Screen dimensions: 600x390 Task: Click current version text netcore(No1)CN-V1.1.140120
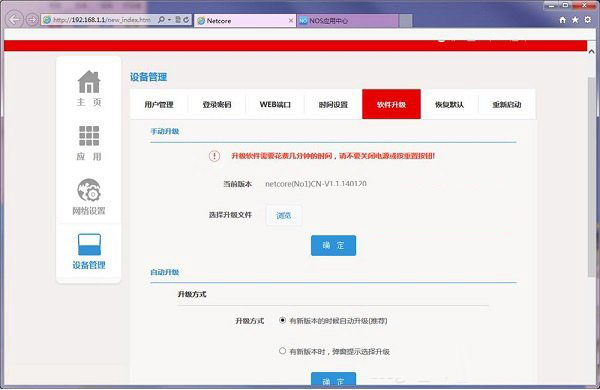point(316,184)
